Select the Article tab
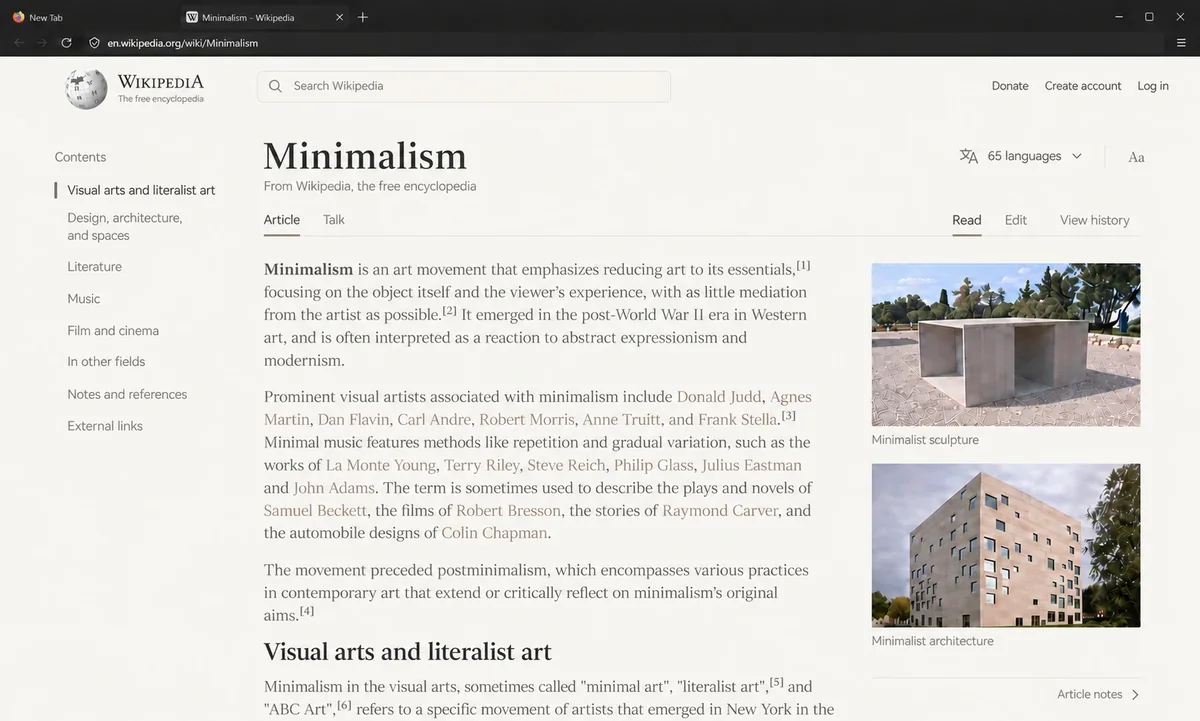 click(282, 220)
